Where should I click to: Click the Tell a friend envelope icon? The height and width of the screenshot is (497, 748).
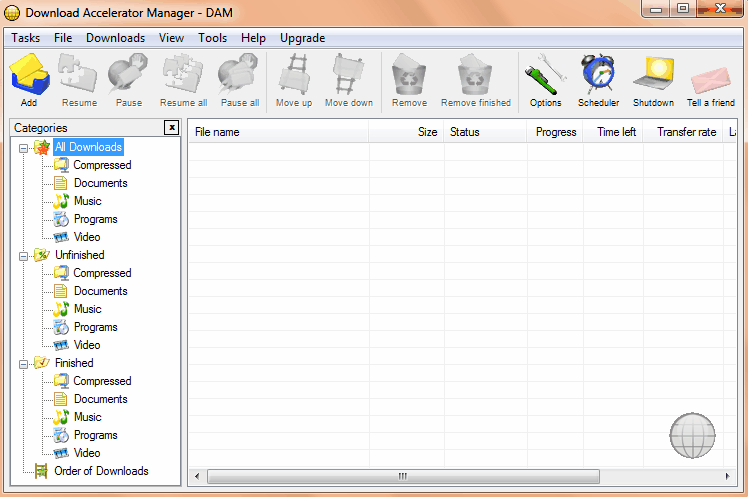[x=711, y=80]
